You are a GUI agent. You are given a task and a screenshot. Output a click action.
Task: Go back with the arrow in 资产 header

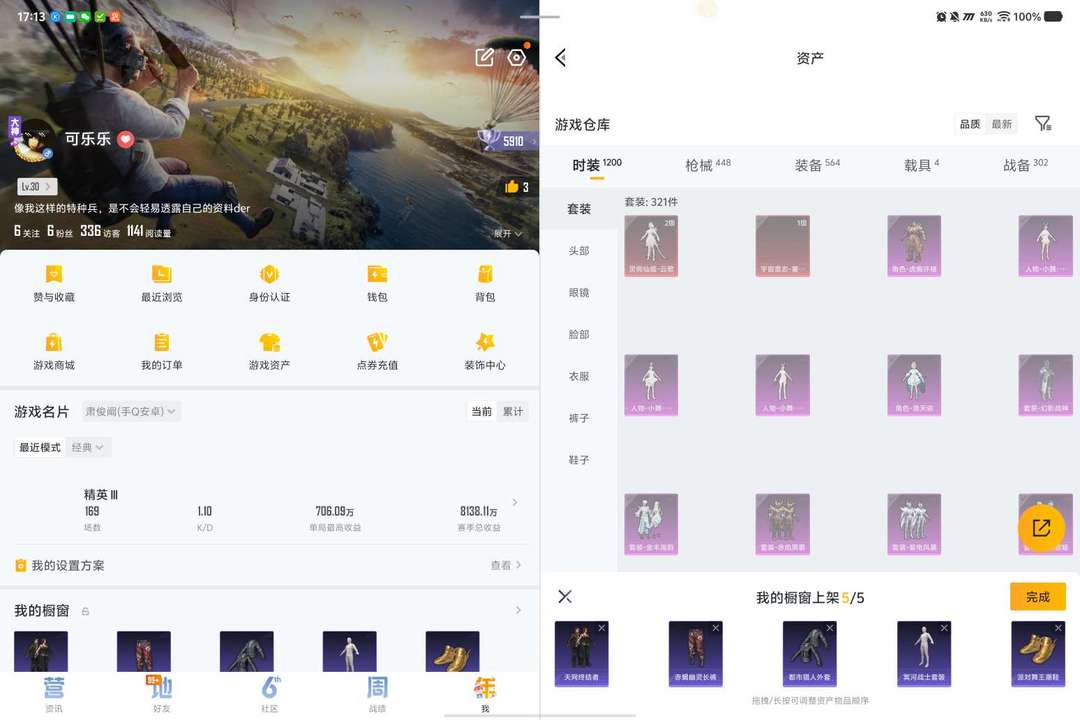click(x=561, y=58)
